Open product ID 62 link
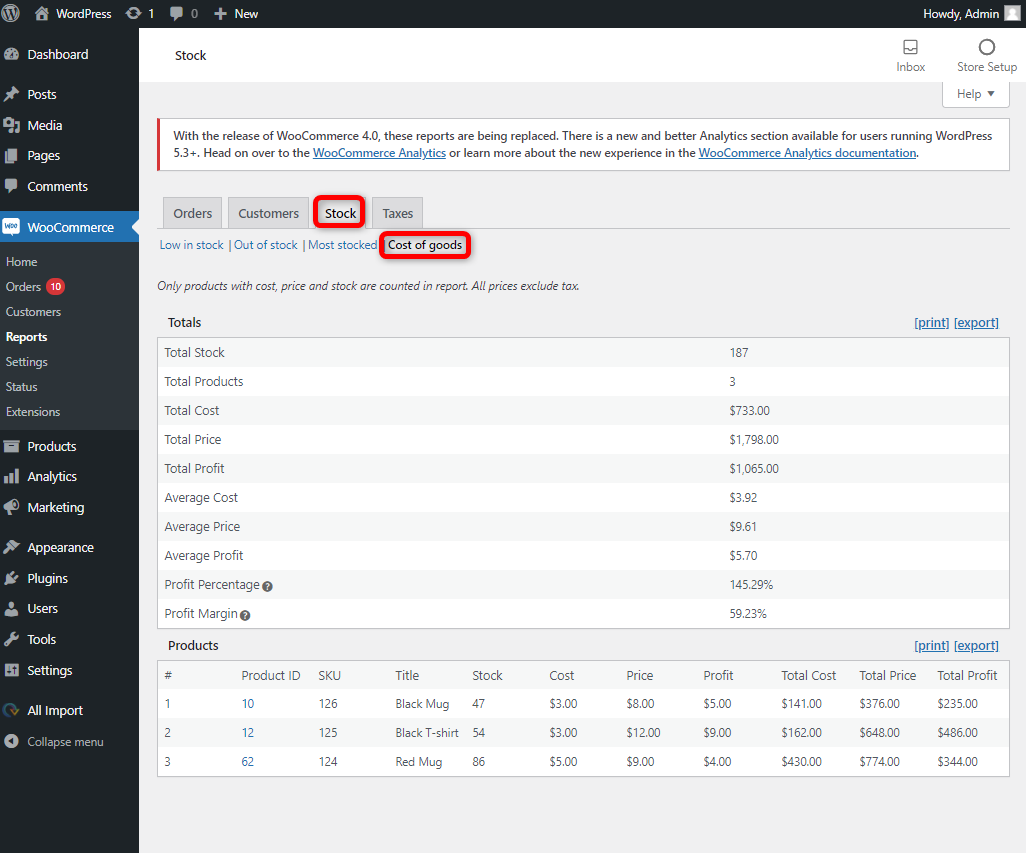The image size is (1026, 853). [247, 761]
